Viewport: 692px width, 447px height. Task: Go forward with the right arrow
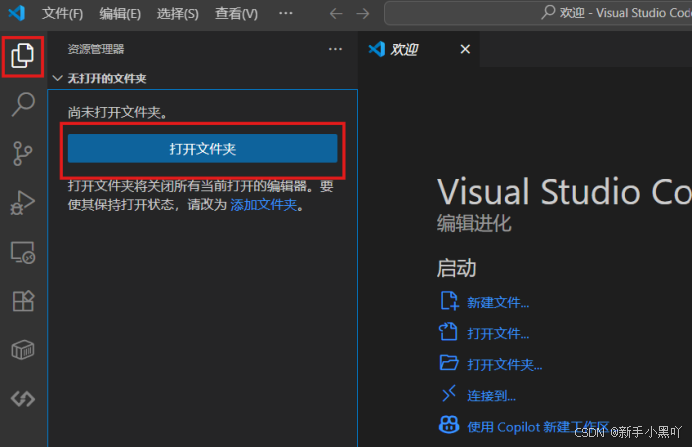click(363, 14)
